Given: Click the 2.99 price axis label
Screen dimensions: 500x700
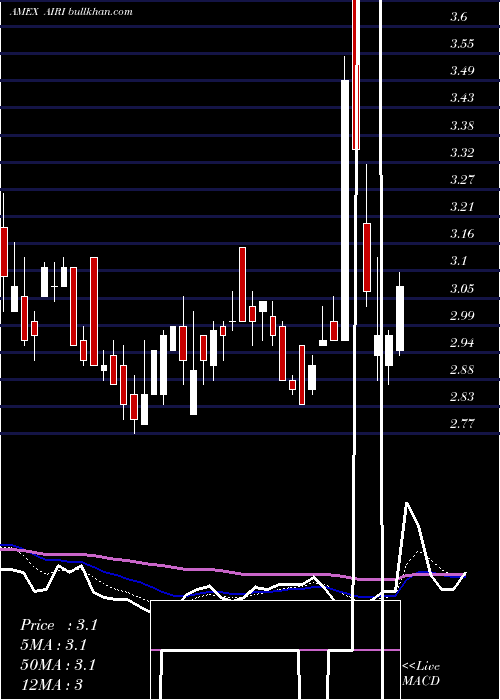Looking at the screenshot, I should click(462, 316).
